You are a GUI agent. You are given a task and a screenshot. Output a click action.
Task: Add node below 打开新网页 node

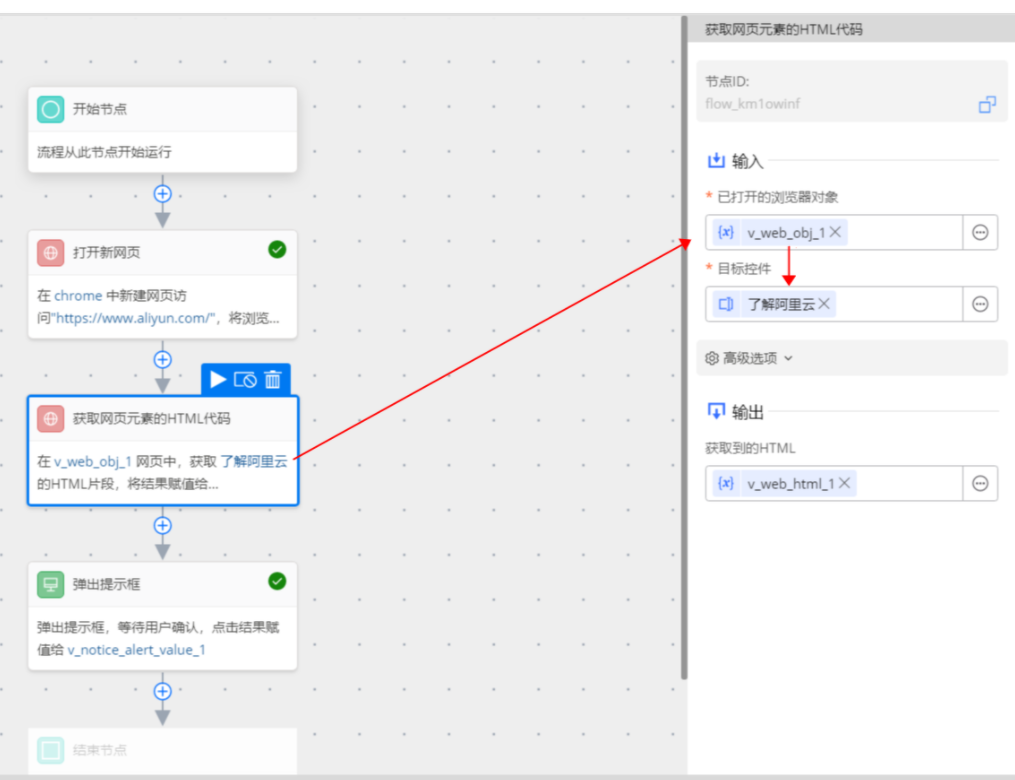tap(162, 359)
